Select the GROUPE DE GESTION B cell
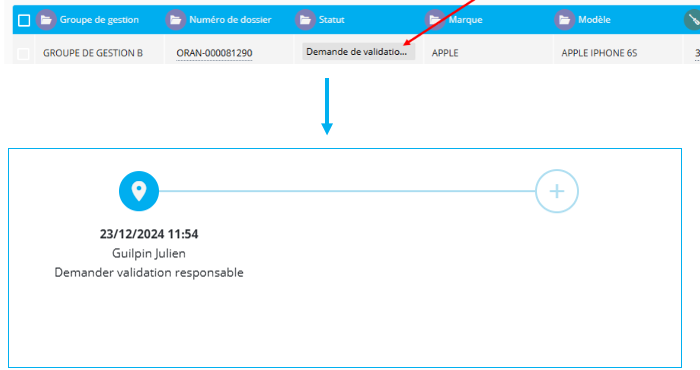700x370 pixels. click(93, 53)
